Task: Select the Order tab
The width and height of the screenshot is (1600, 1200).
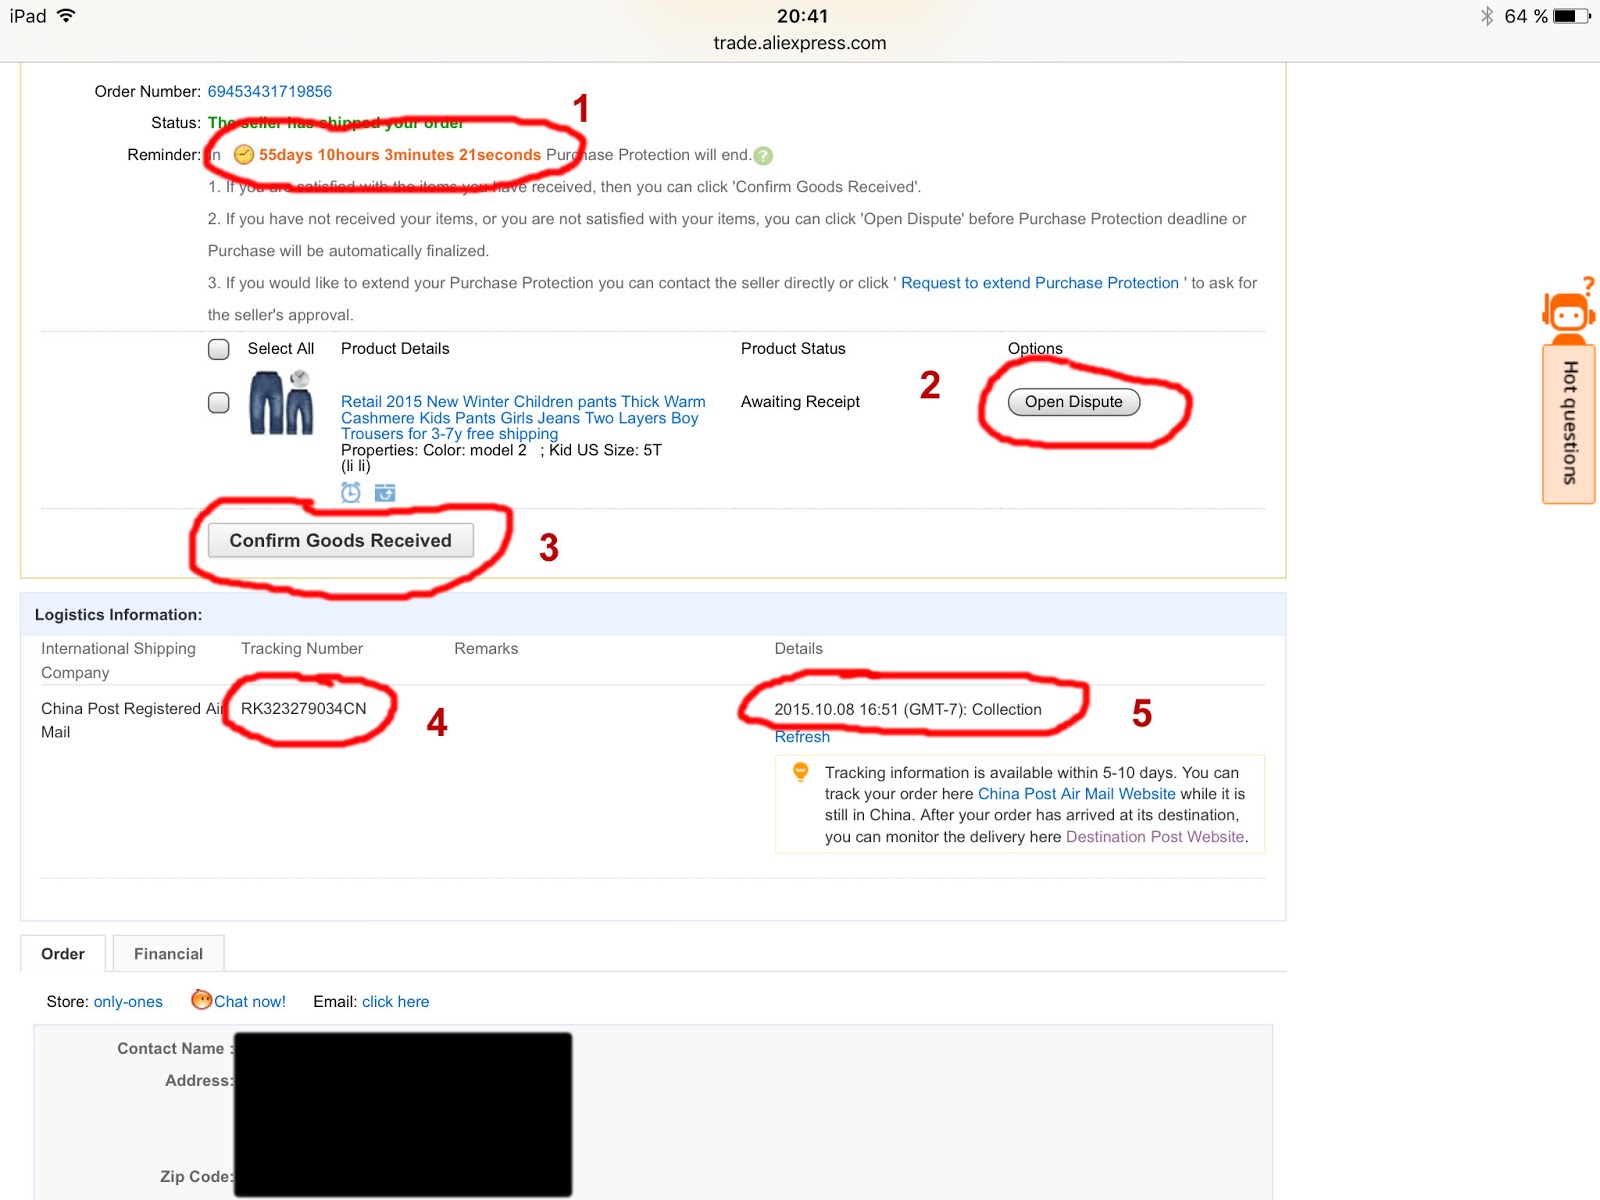Action: 63,953
